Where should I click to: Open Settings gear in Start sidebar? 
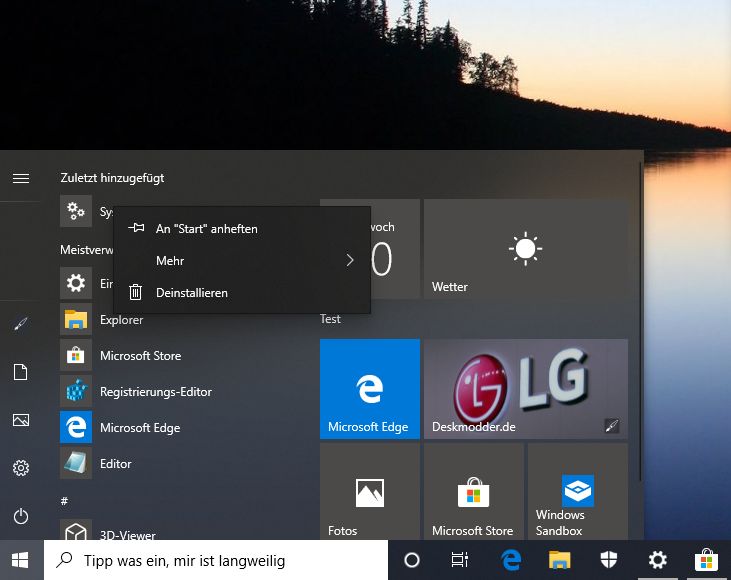pos(21,468)
